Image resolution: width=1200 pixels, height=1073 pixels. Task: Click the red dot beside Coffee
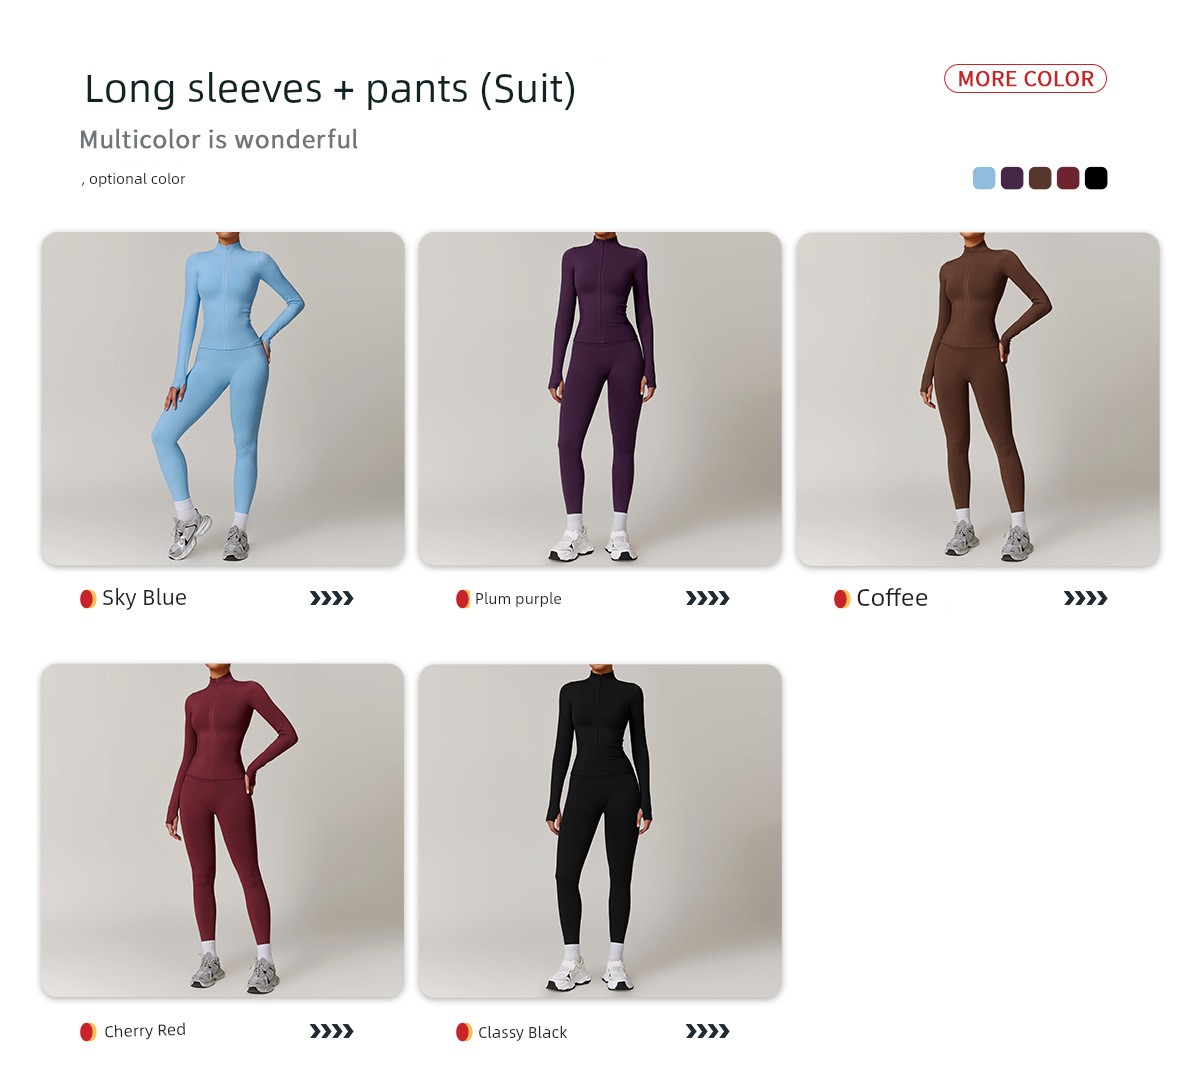coord(842,598)
